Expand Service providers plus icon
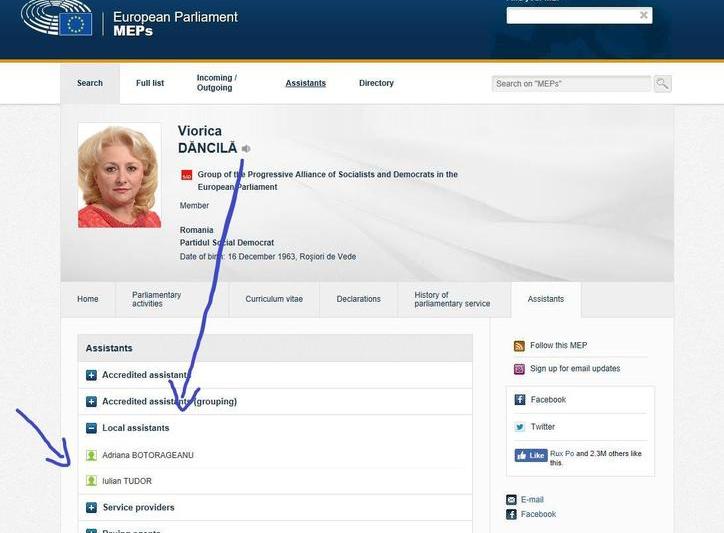Image resolution: width=724 pixels, height=533 pixels. click(x=91, y=508)
